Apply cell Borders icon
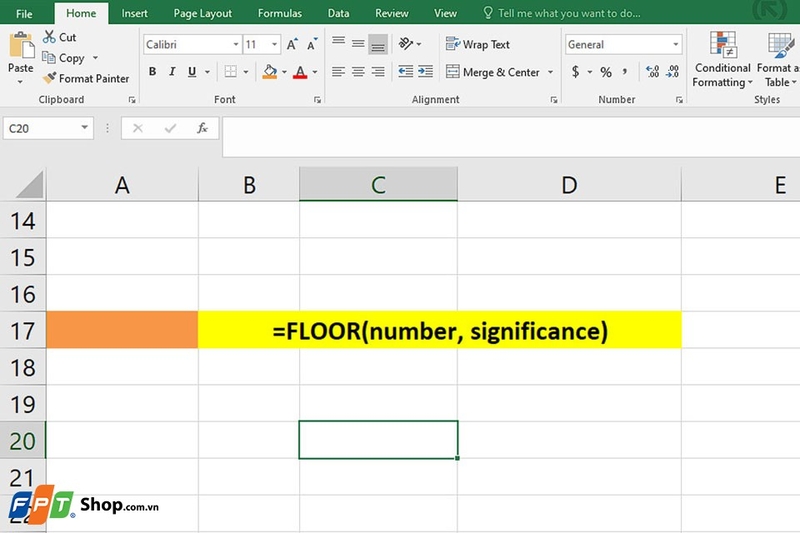The image size is (800, 533). tap(231, 72)
